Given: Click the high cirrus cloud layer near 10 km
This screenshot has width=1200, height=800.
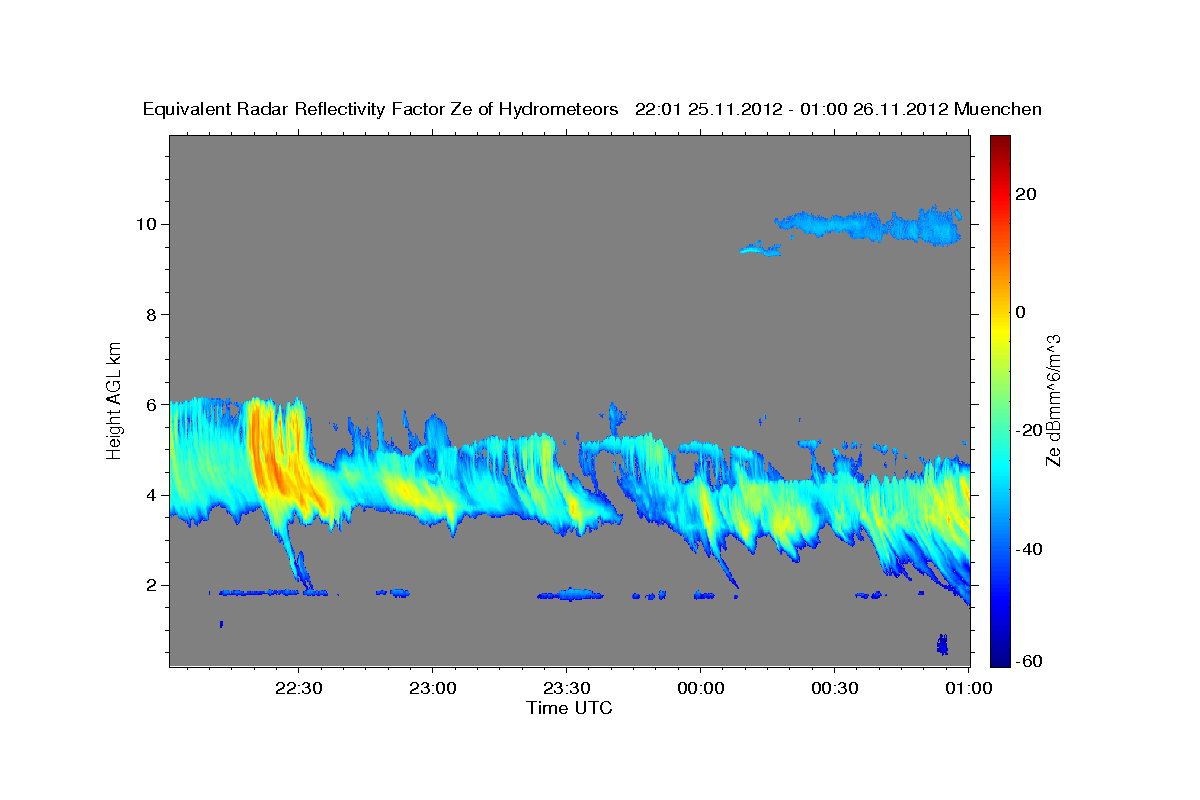Looking at the screenshot, I should tap(870, 226).
